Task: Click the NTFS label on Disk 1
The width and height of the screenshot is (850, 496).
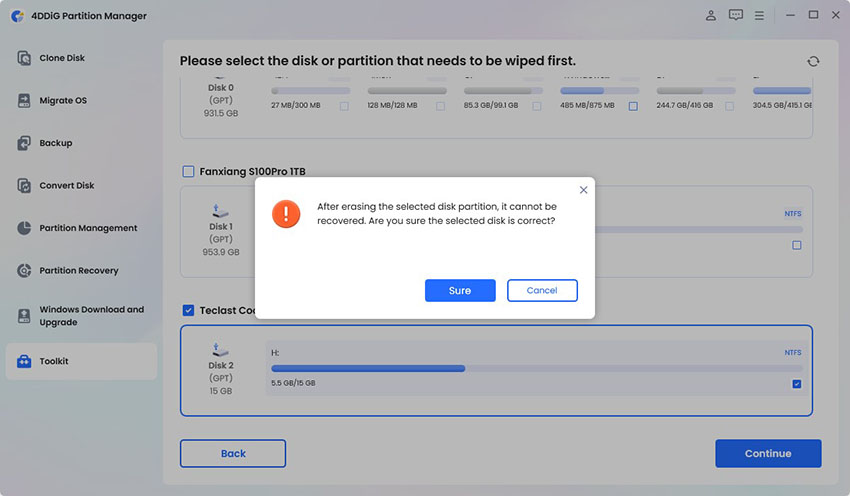Action: tap(793, 214)
